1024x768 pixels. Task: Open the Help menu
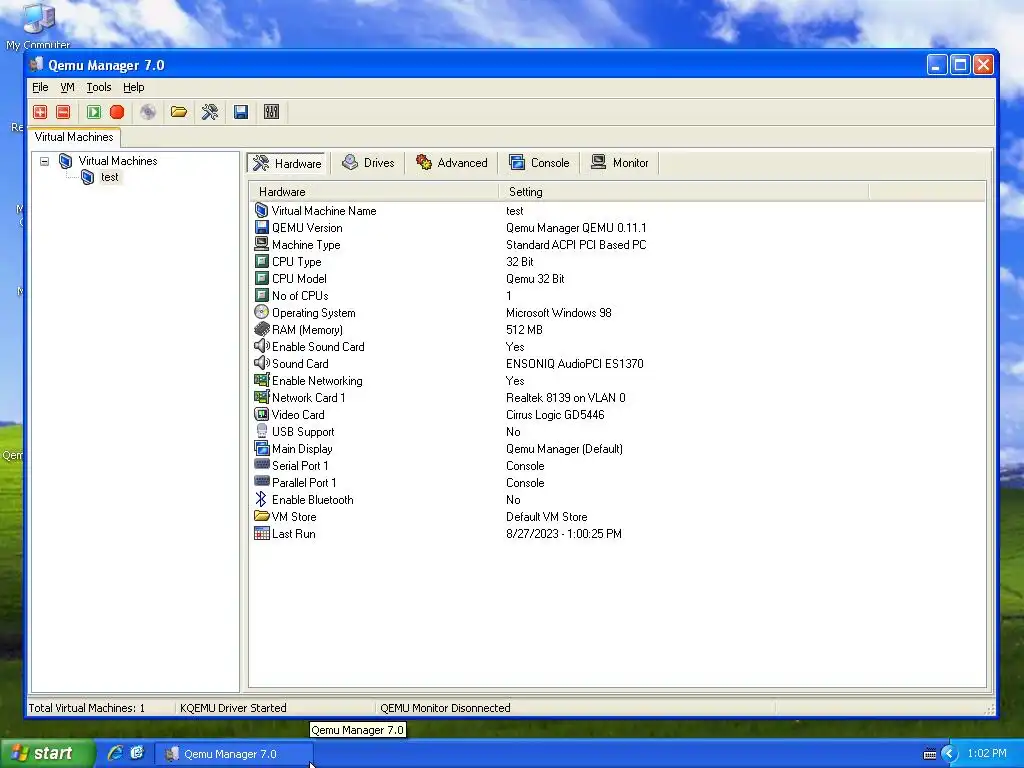(x=133, y=87)
